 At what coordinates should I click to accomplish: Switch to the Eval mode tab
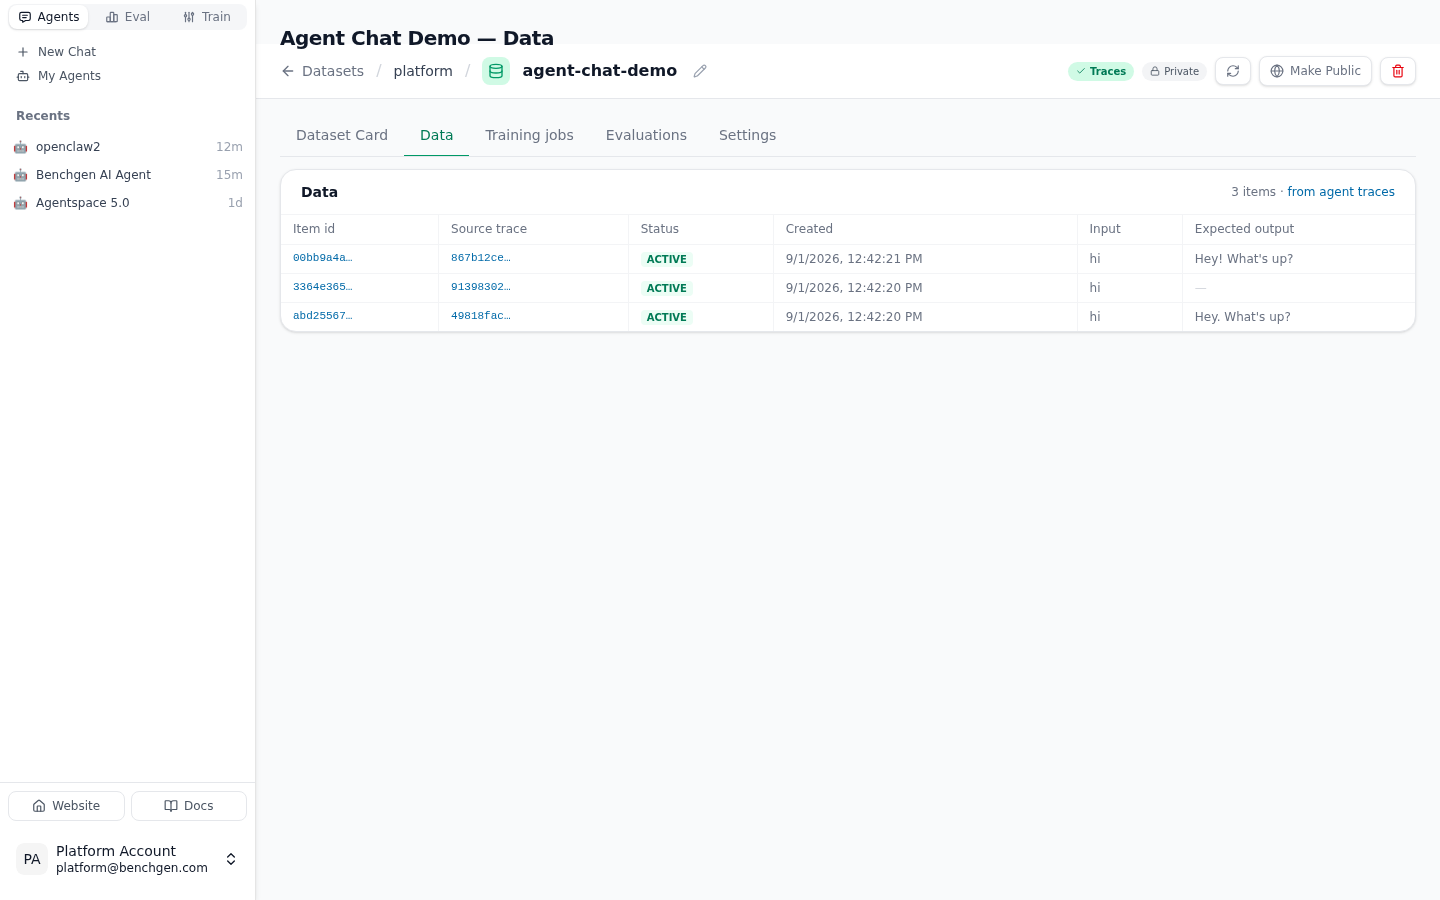pyautogui.click(x=128, y=17)
